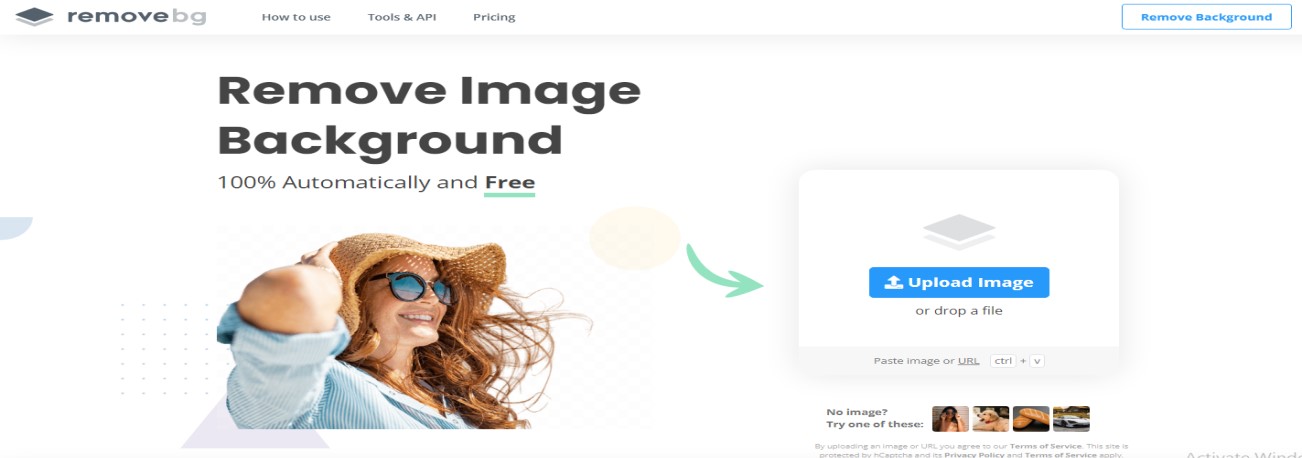Click the upload arrow icon inside Upload Image button
Image resolution: width=1302 pixels, height=458 pixels.
894,282
